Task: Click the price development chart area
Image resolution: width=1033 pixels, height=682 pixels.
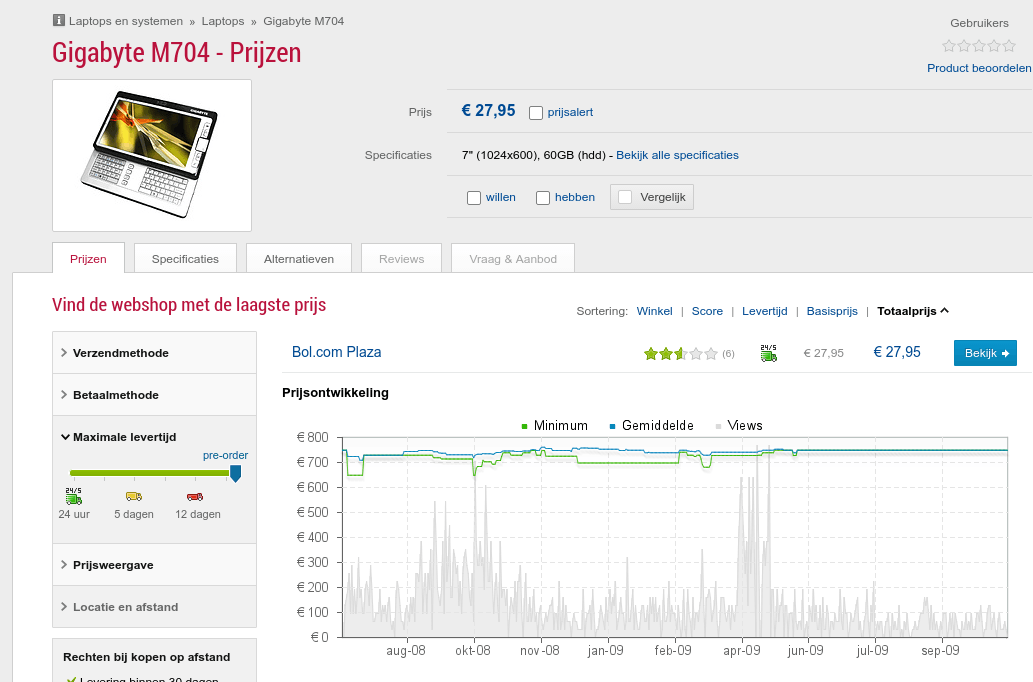Action: pos(675,537)
